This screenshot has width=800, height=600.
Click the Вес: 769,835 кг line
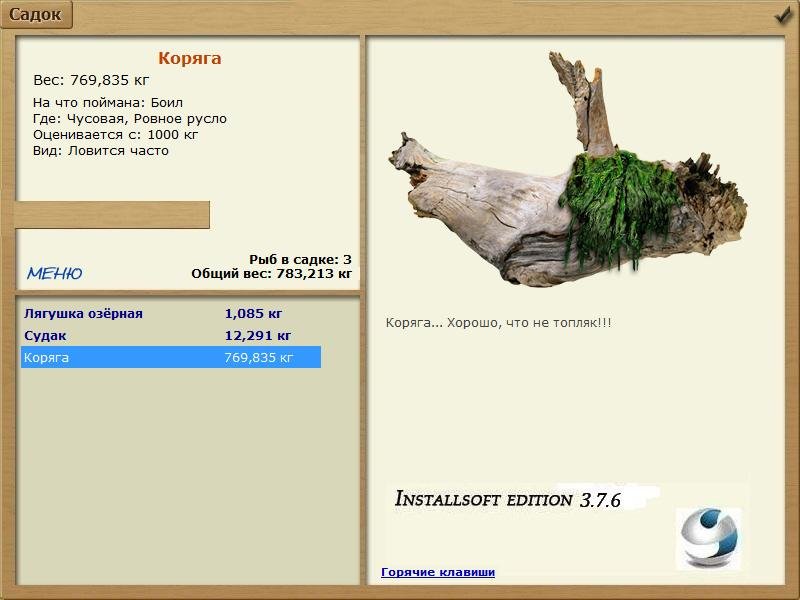pyautogui.click(x=91, y=80)
